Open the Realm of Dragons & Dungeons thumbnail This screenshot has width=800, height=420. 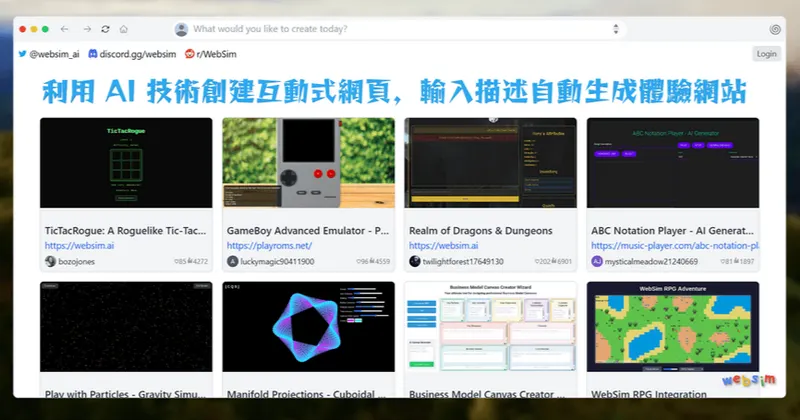490,163
